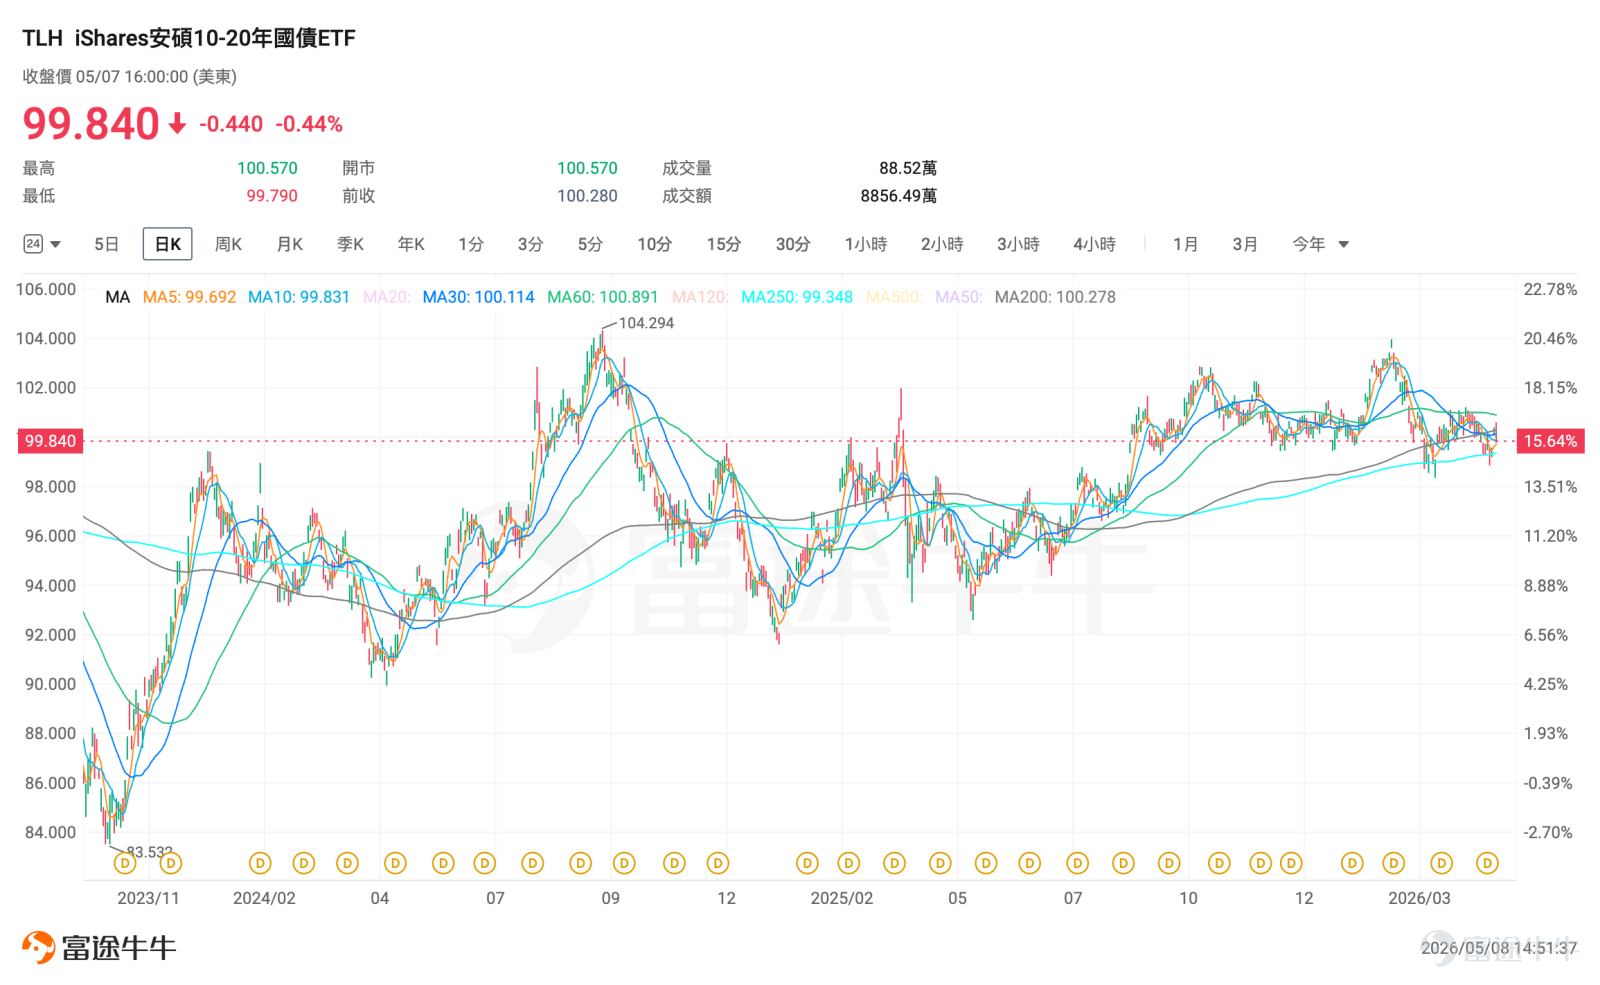The width and height of the screenshot is (1600, 985).
Task: Click the Futu bull logo at bottom left
Action: point(99,947)
